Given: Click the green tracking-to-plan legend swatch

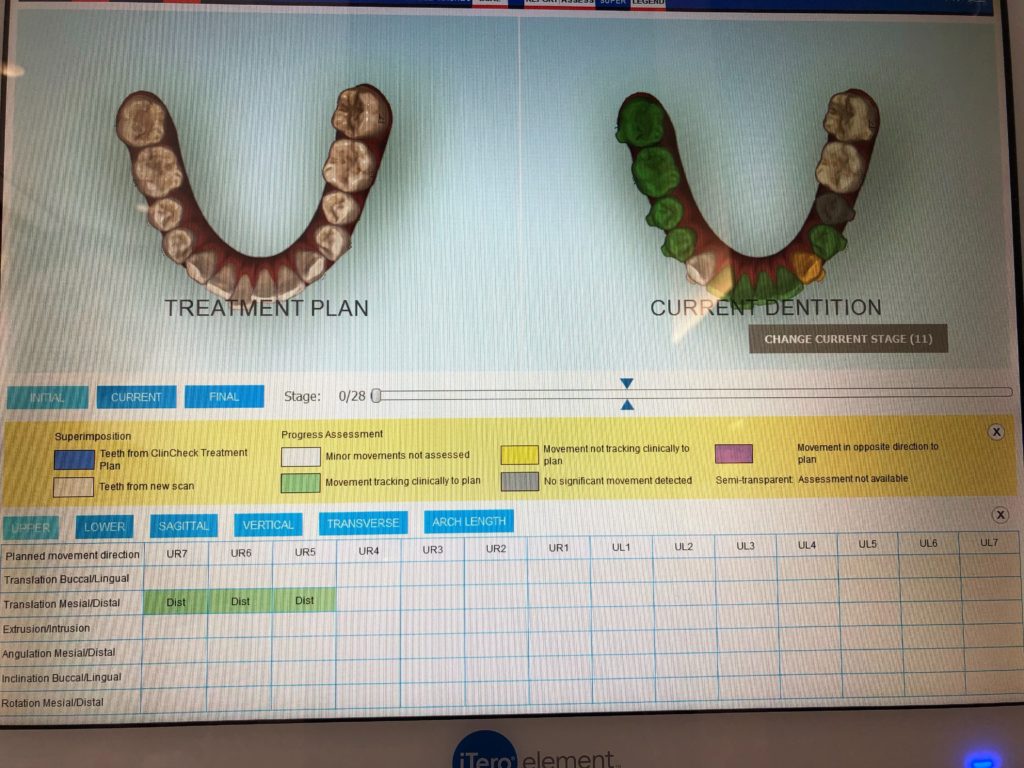Looking at the screenshot, I should tap(300, 483).
